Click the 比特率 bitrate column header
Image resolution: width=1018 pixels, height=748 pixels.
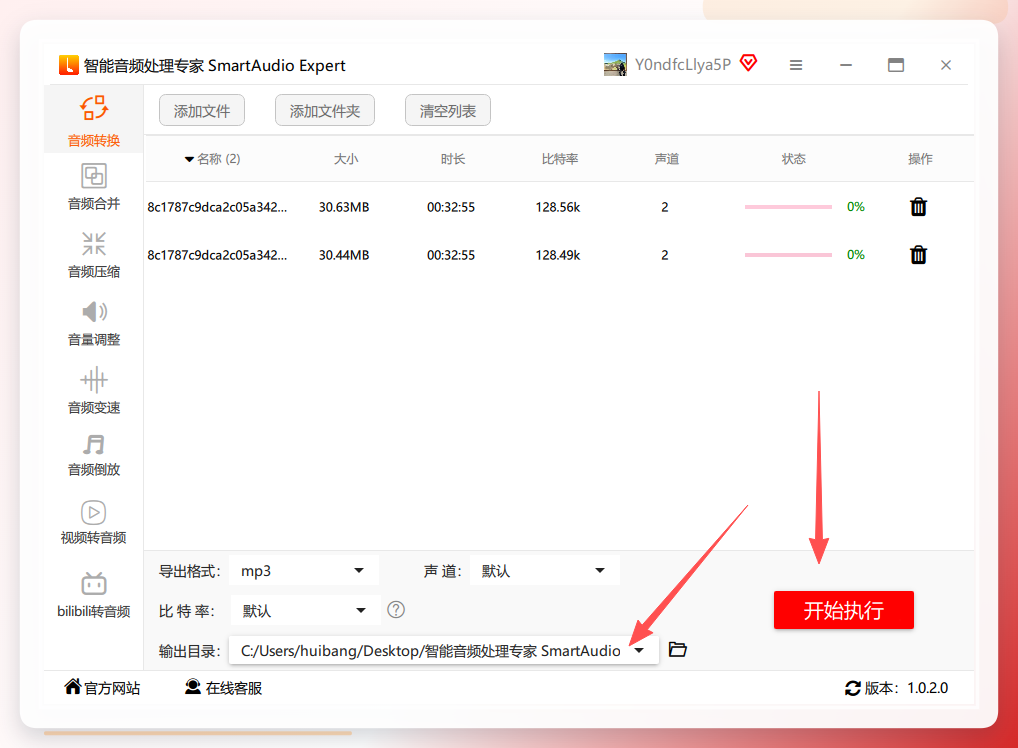(560, 159)
